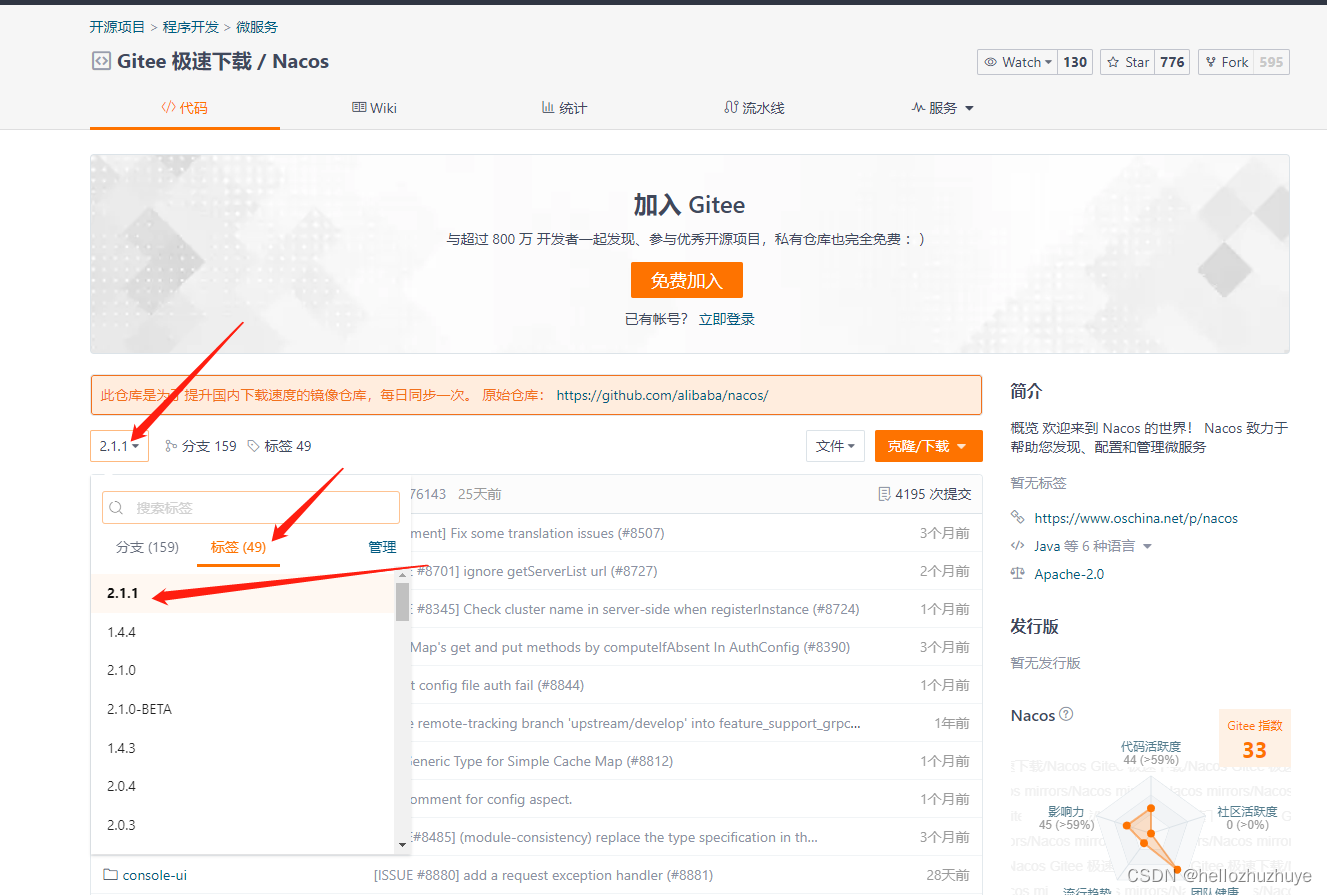The image size is (1327, 895).
Task: Click the tag list scrollbar thumb
Action: 402,602
